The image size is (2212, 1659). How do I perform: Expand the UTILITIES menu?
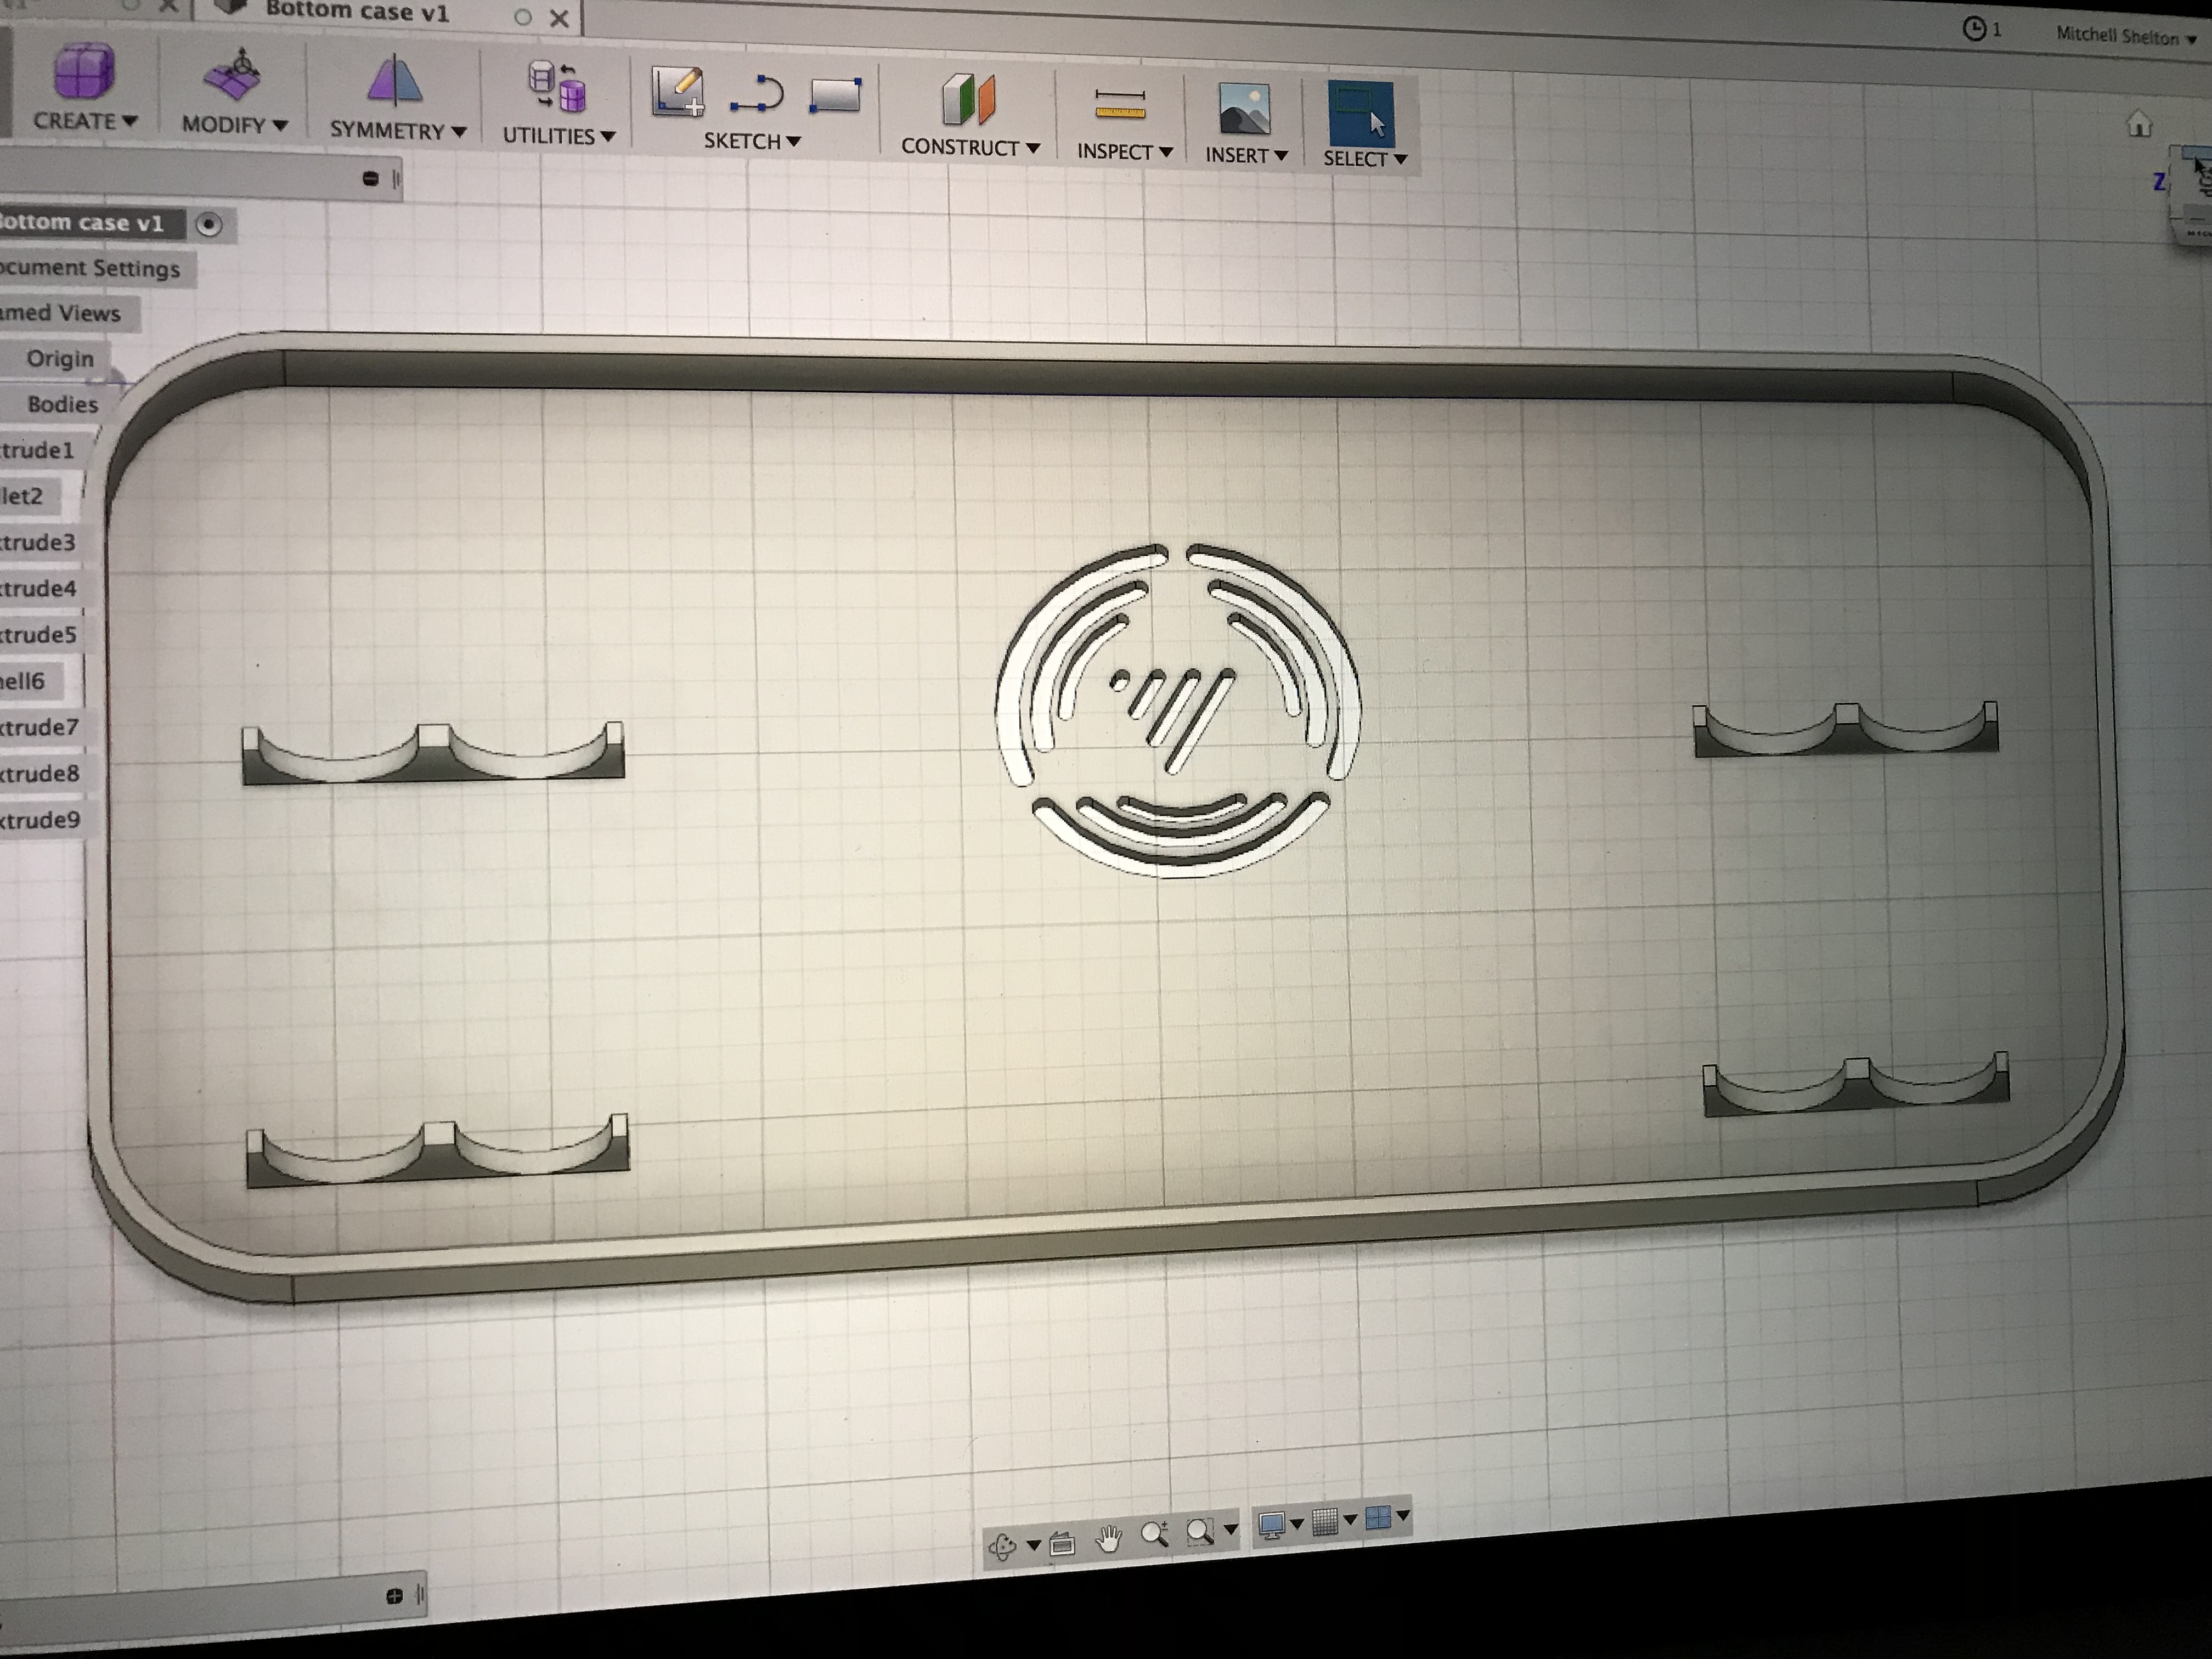pyautogui.click(x=559, y=136)
